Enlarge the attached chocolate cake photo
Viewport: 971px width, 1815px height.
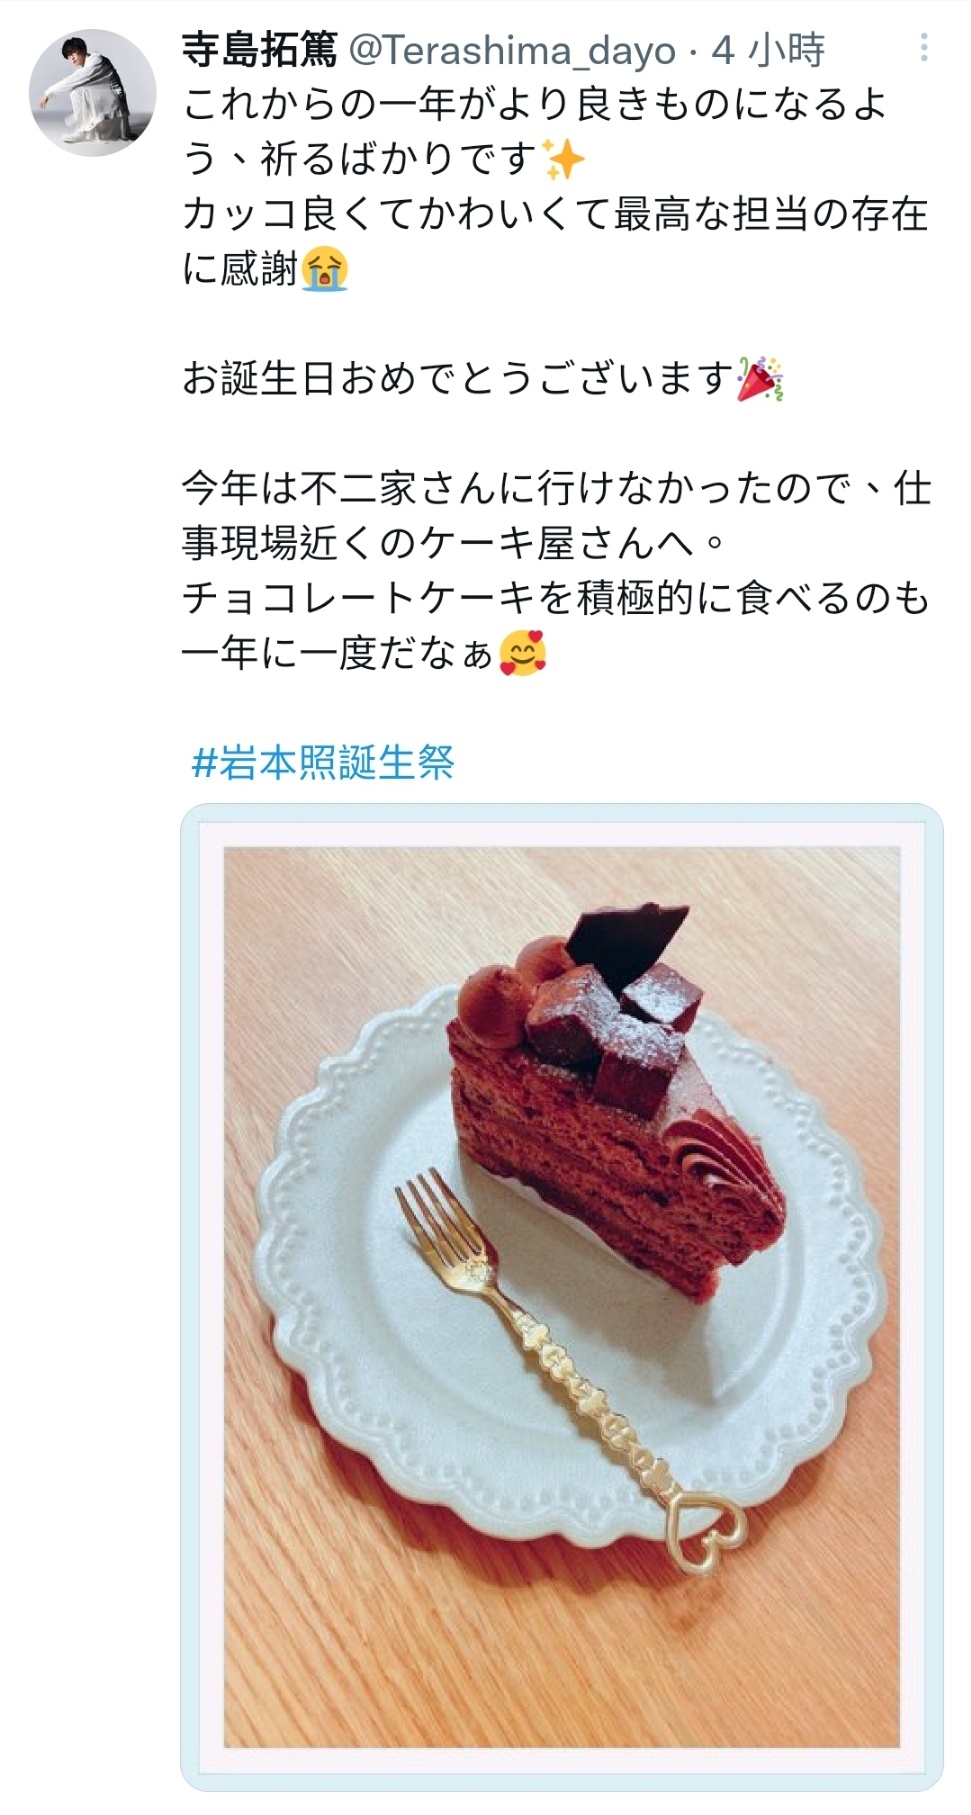tap(561, 1297)
